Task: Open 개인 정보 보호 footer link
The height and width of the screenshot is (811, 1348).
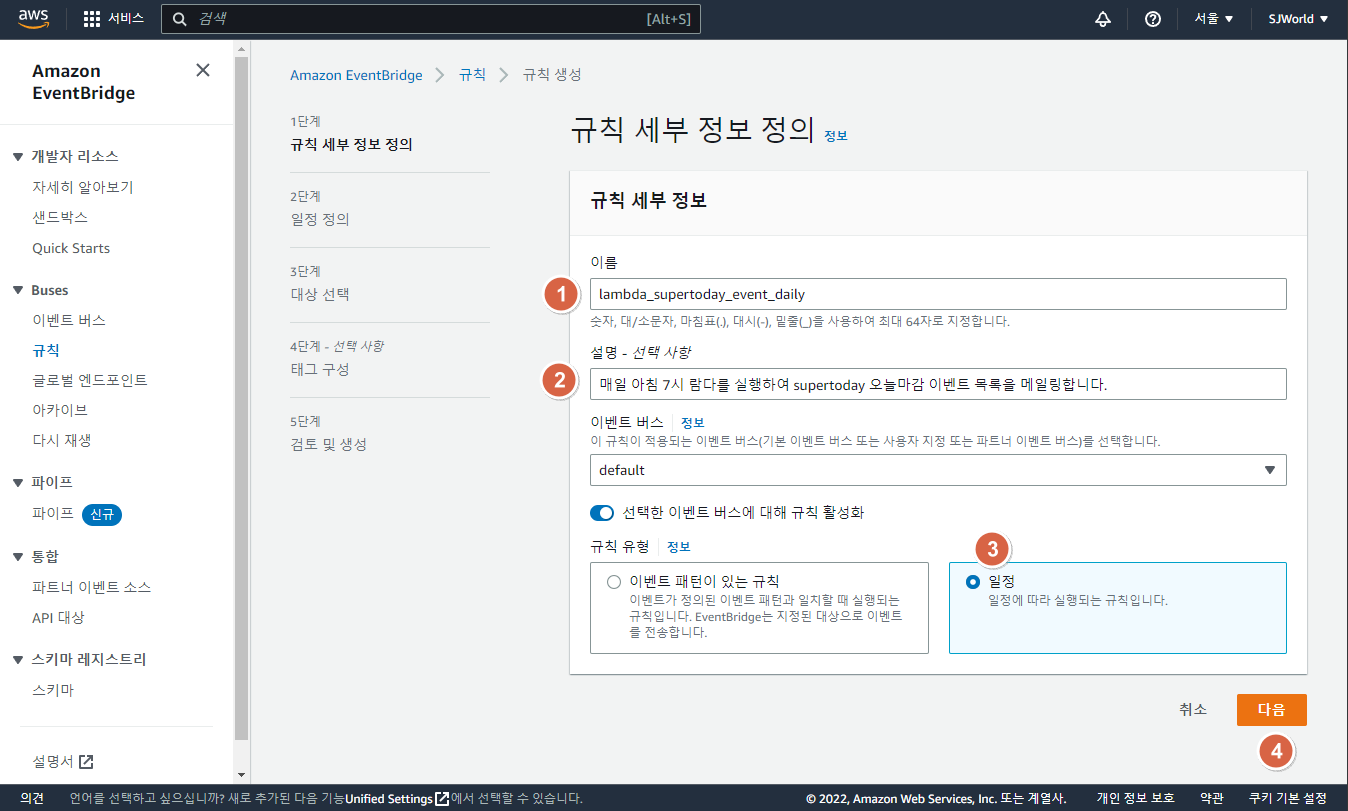Action: 1136,798
